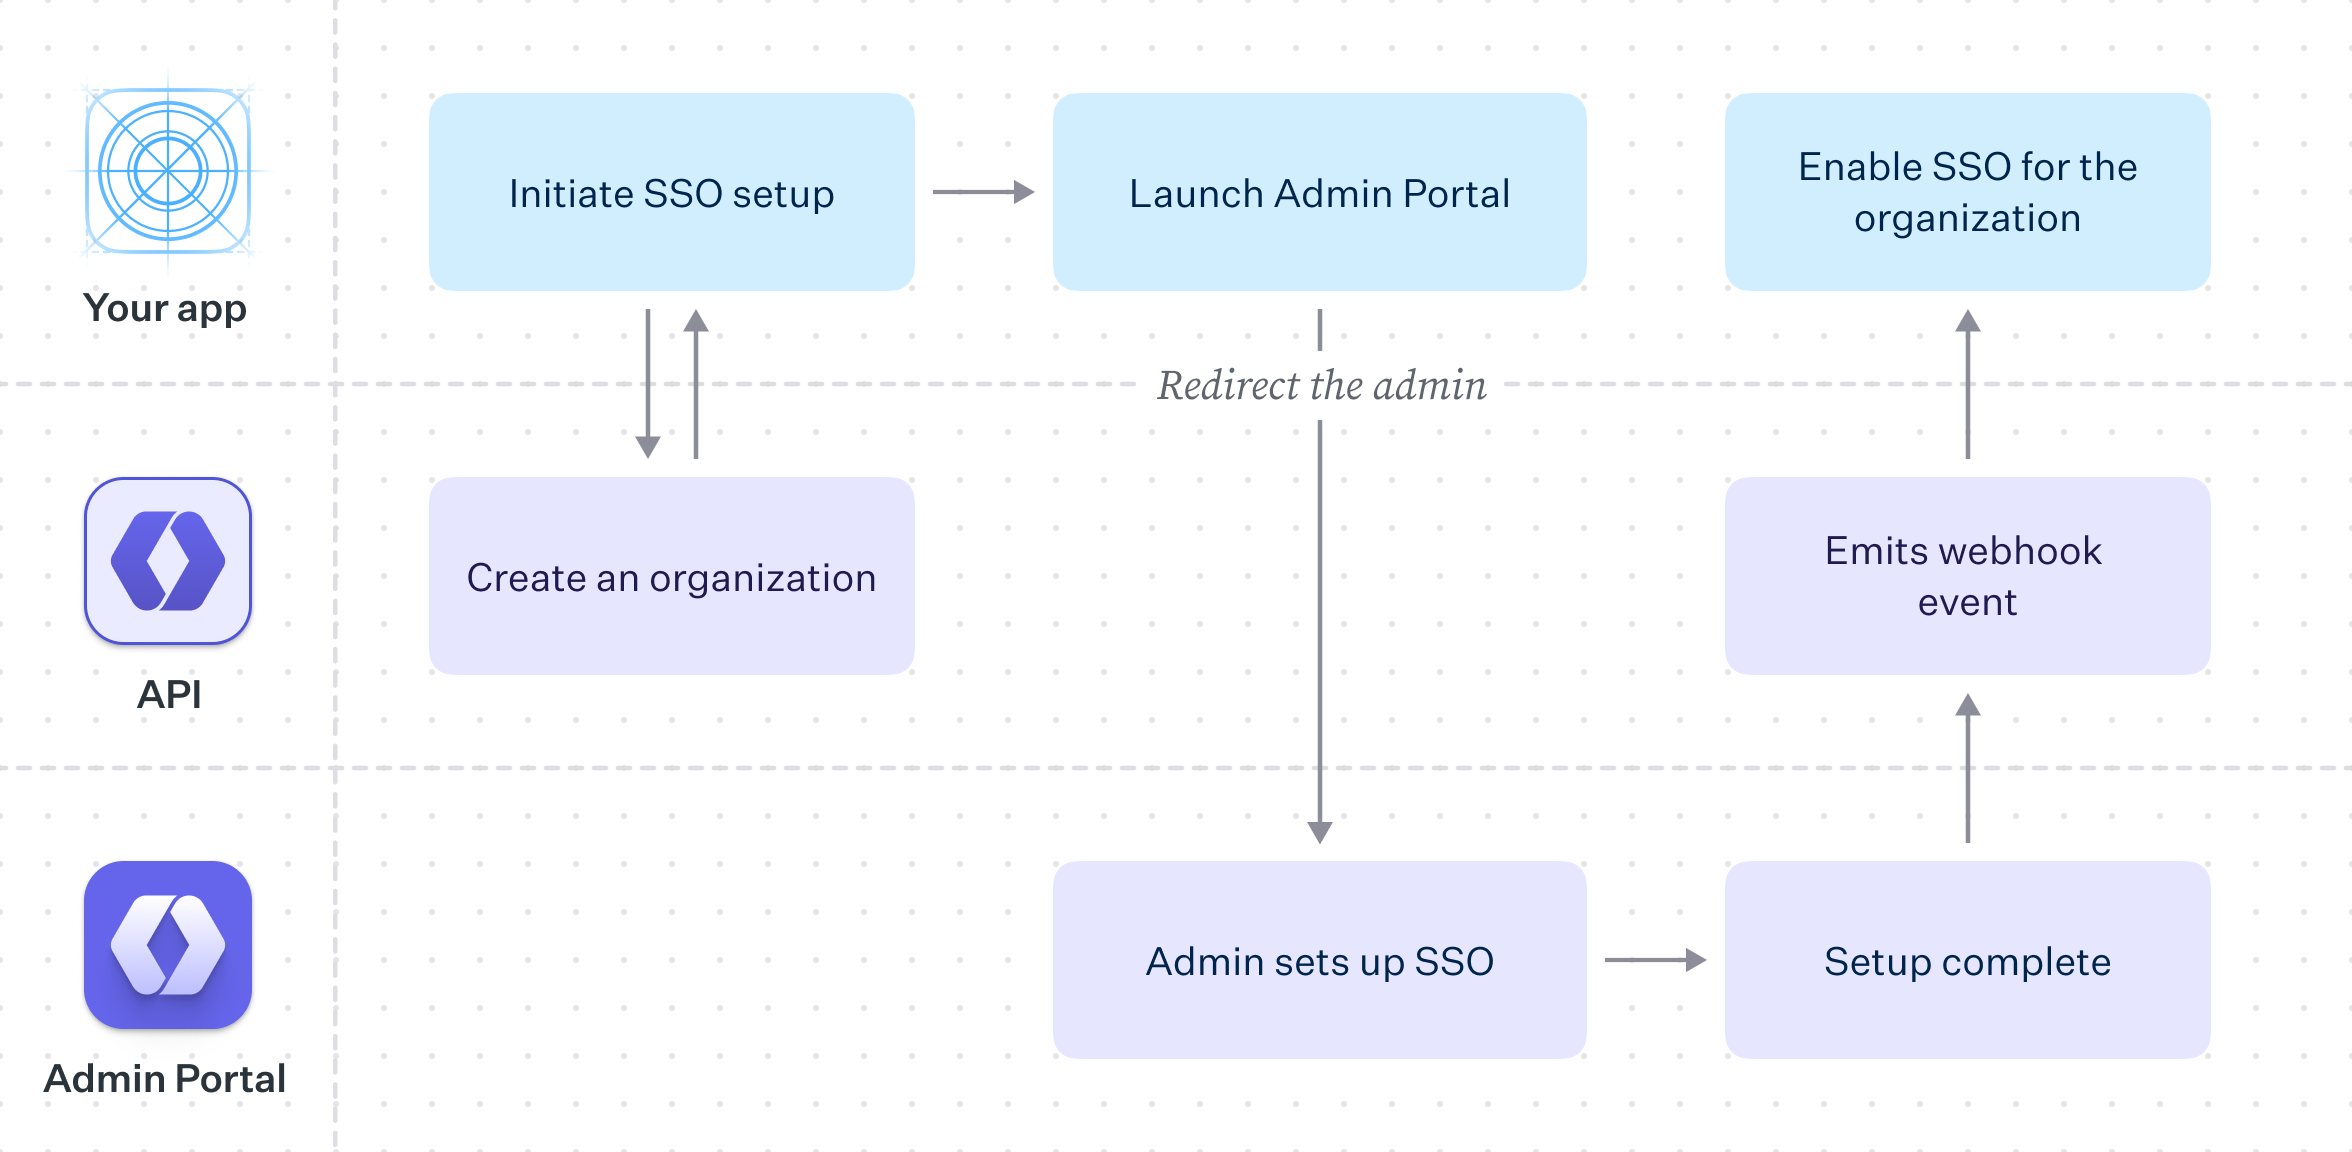Click 'Enable SSO for the organization'

coord(1967,192)
